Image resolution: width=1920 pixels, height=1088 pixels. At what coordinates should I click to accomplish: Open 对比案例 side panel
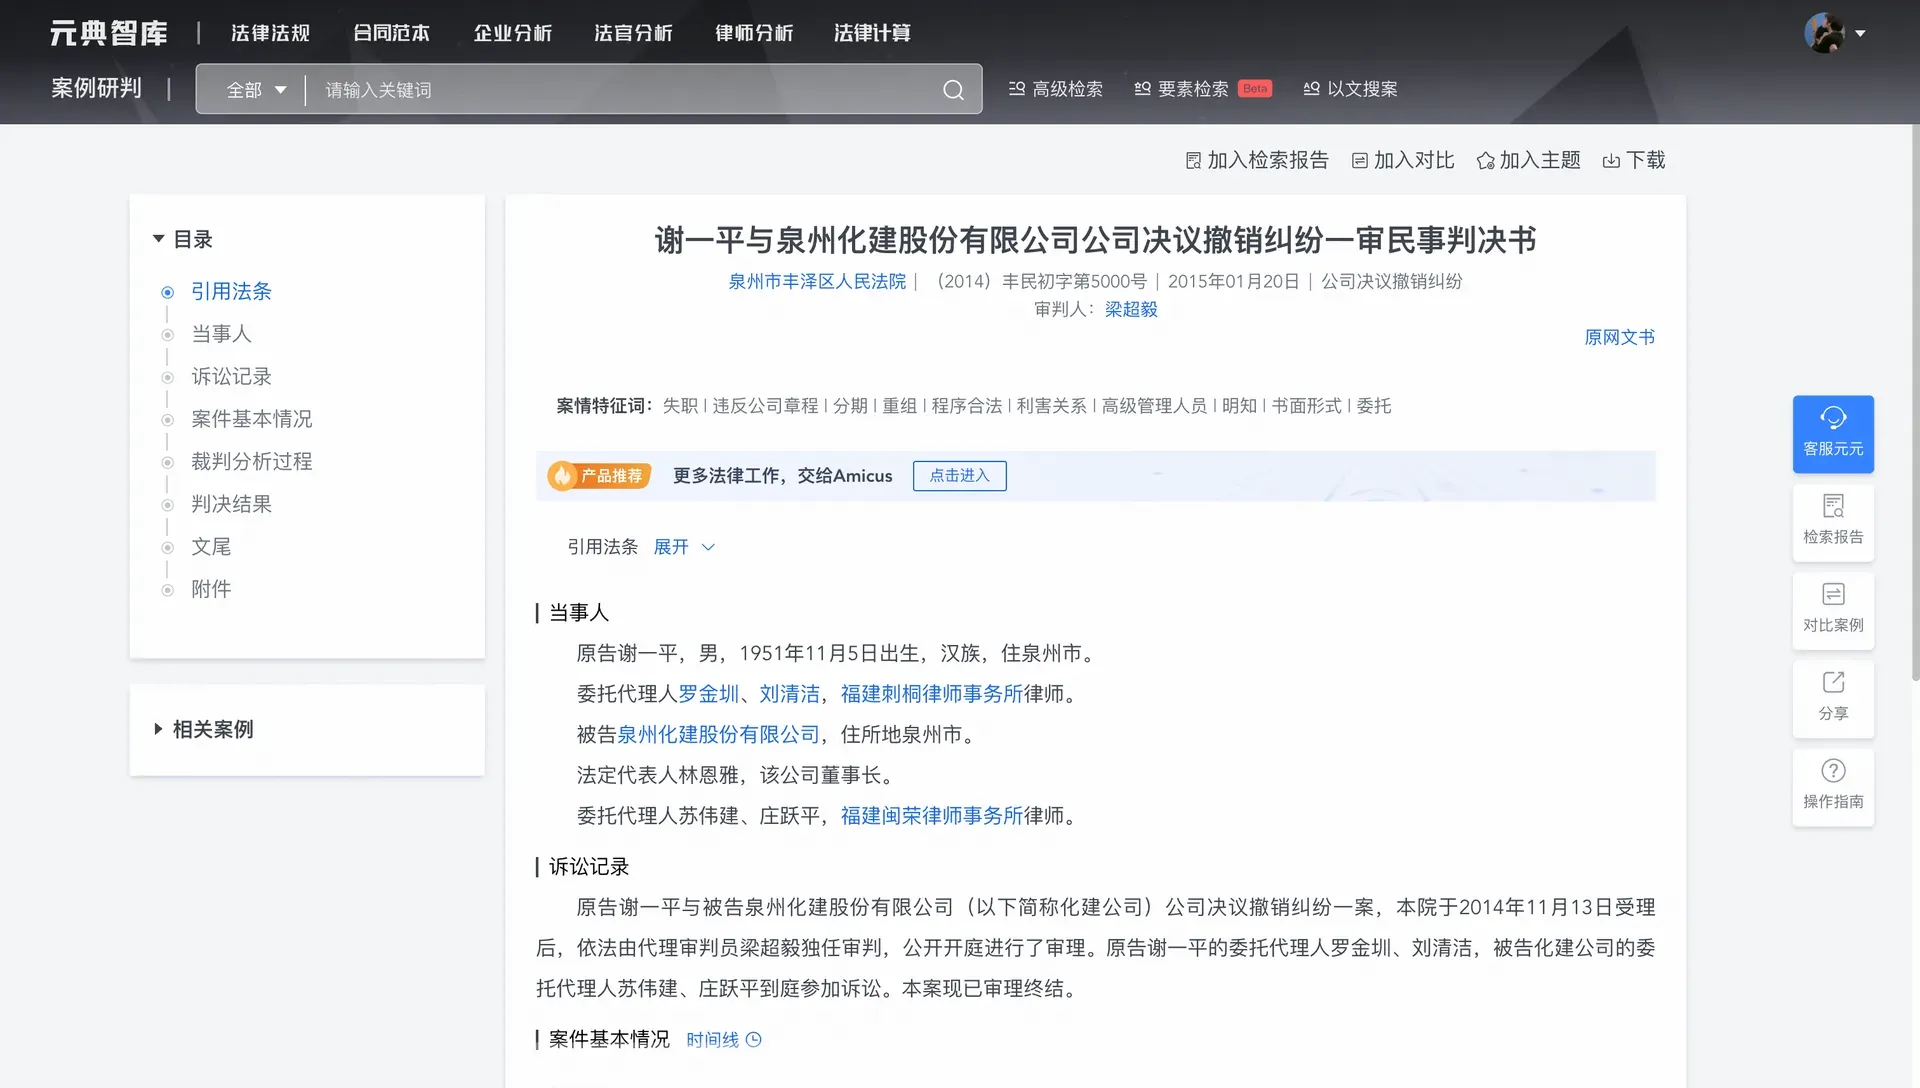click(1833, 610)
